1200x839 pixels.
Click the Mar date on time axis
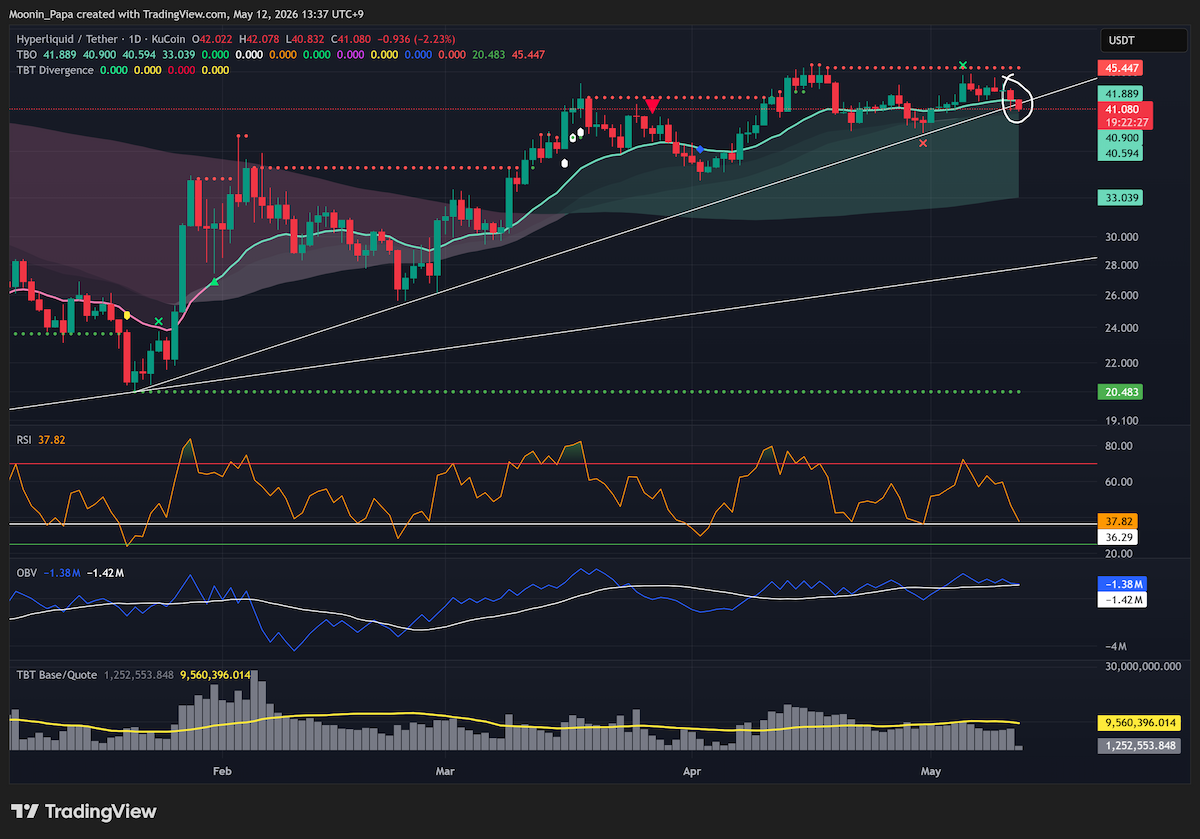coord(446,771)
